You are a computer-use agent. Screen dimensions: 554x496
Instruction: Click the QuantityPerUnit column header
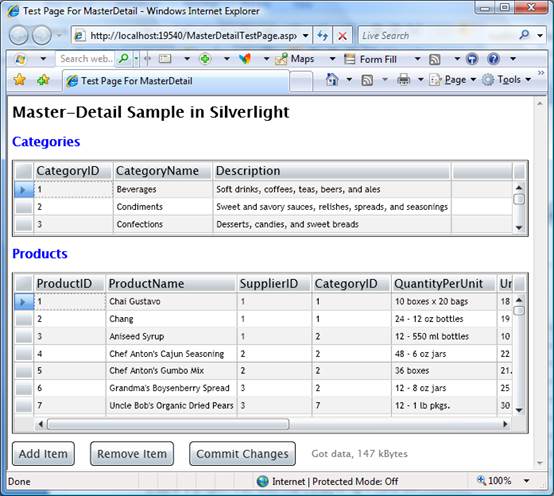(x=444, y=284)
